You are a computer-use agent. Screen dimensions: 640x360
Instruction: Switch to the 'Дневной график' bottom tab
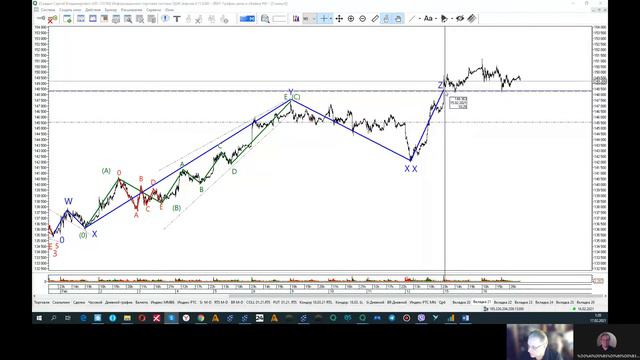[119, 302]
